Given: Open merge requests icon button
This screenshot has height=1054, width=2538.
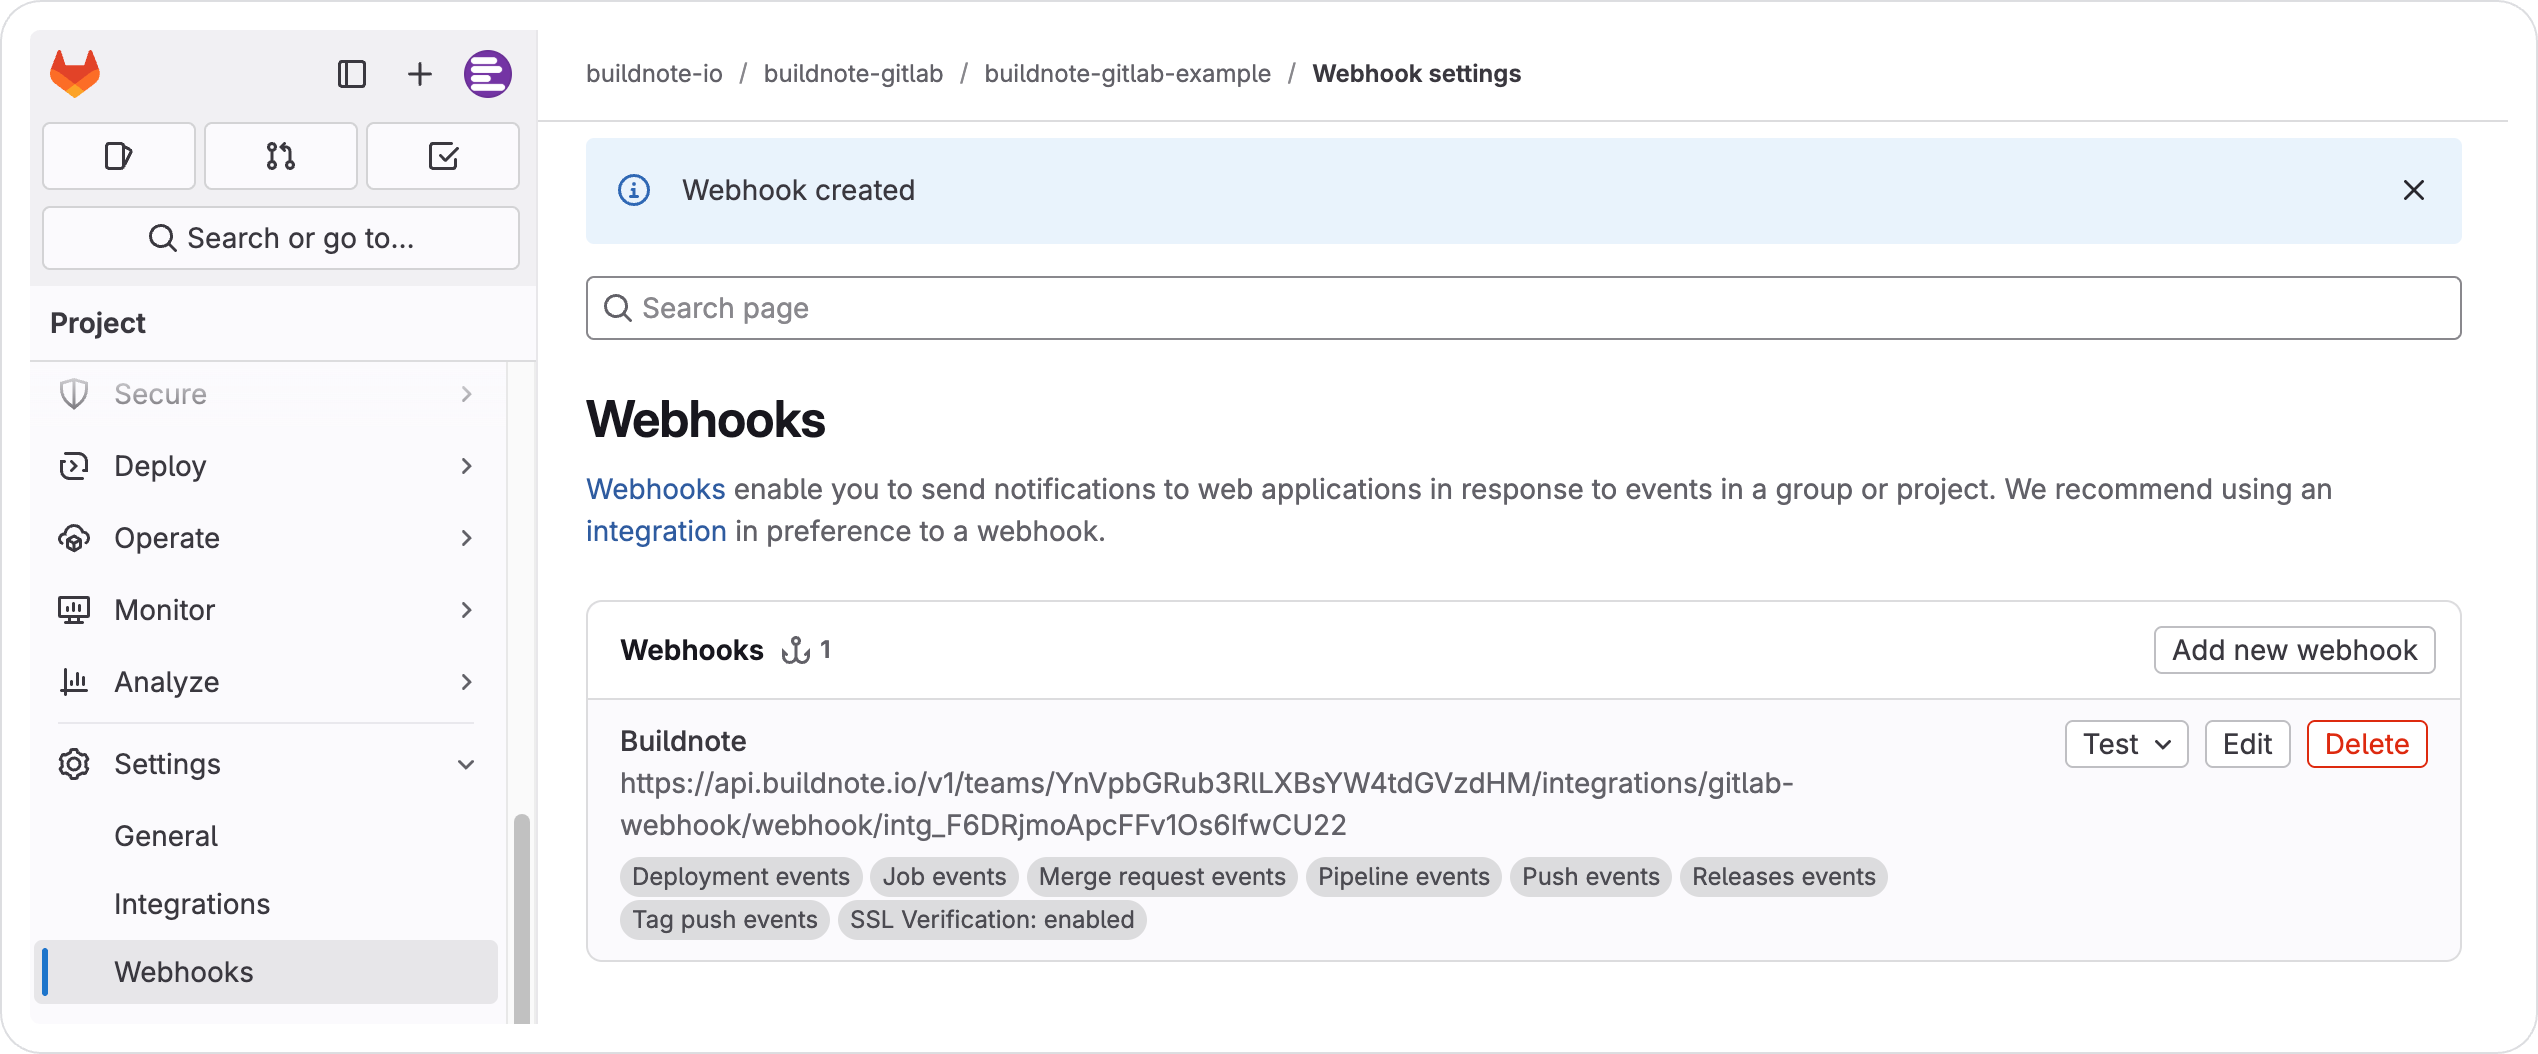Looking at the screenshot, I should [x=281, y=156].
